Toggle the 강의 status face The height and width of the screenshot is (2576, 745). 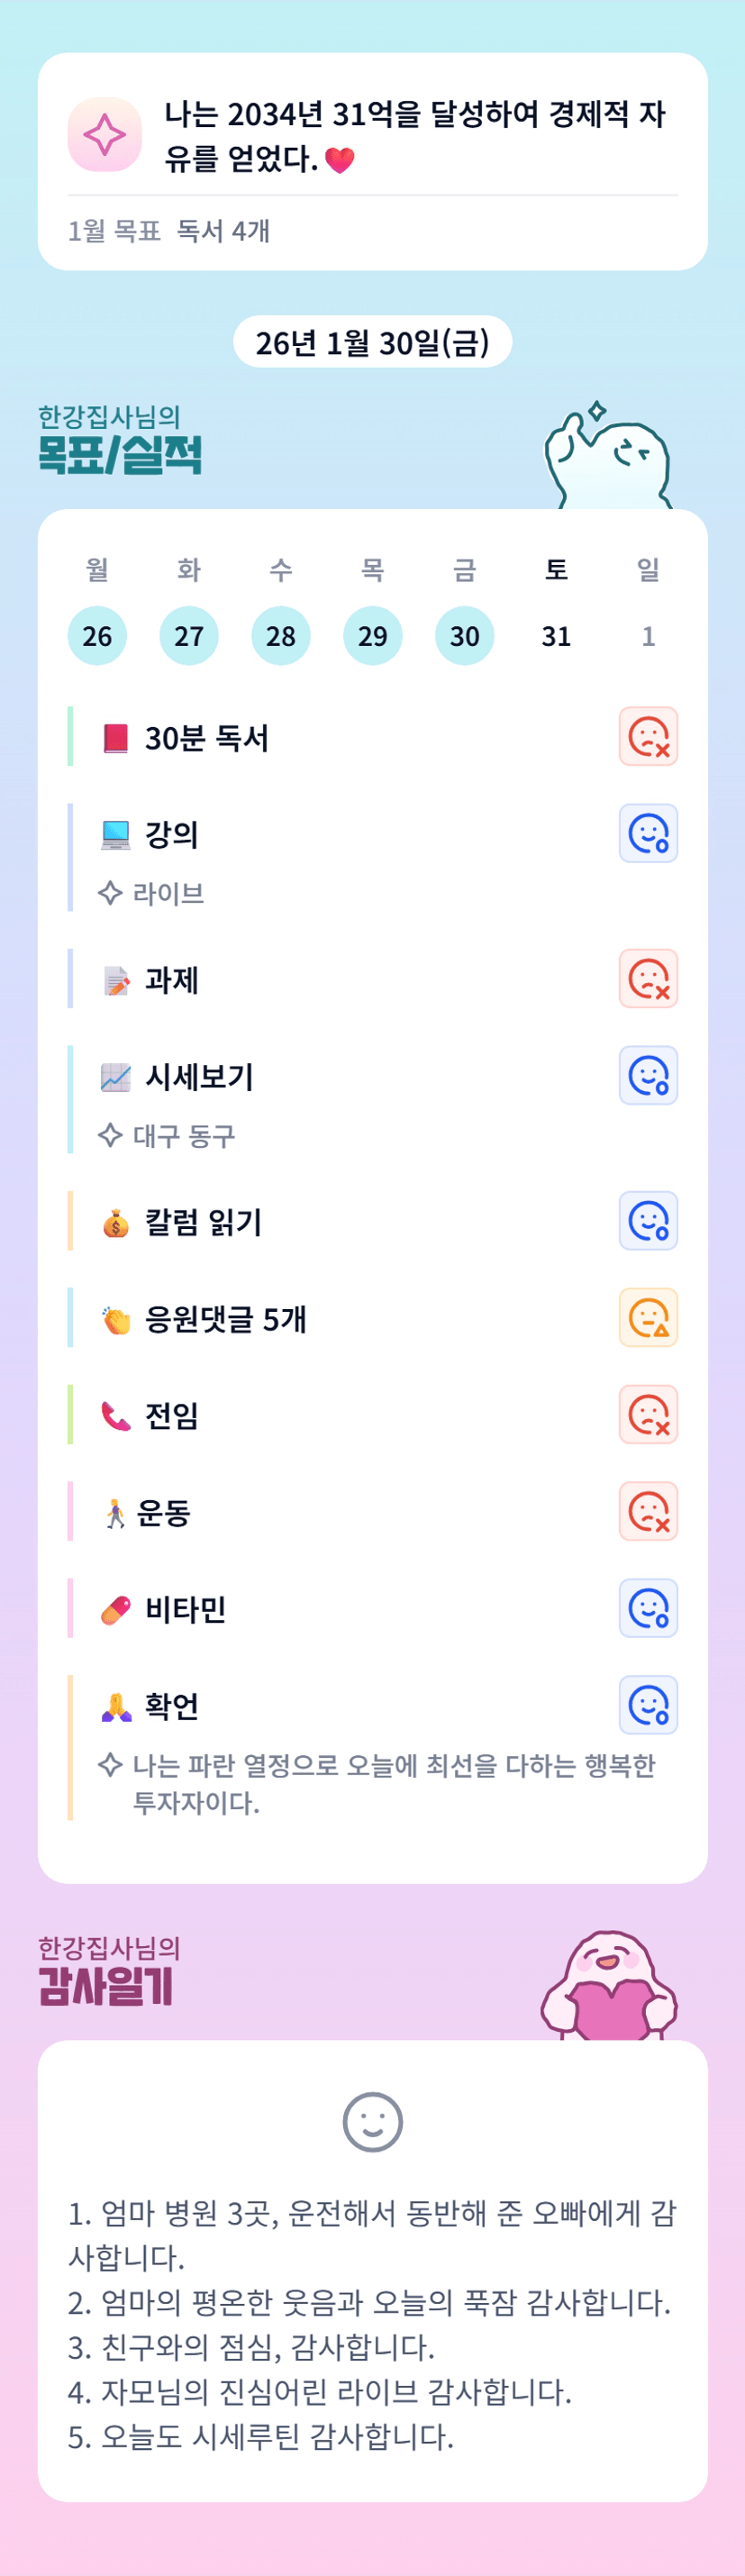click(648, 834)
